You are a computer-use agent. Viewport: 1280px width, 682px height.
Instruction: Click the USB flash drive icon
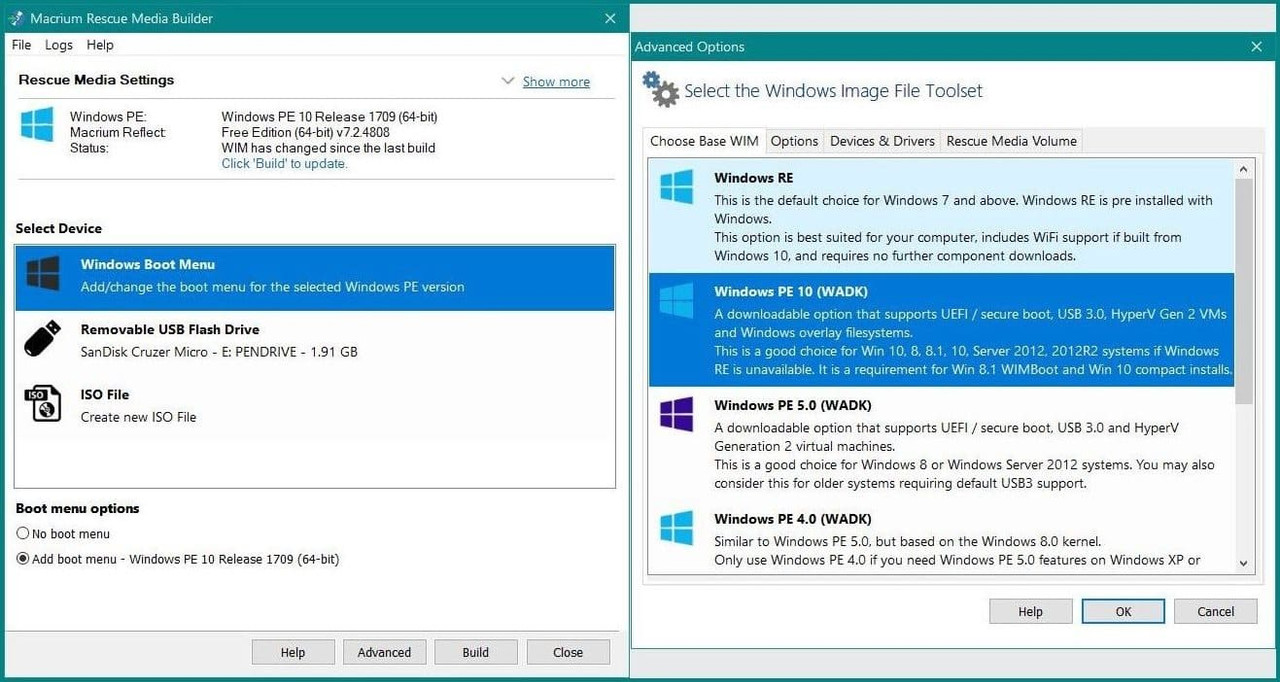[43, 339]
